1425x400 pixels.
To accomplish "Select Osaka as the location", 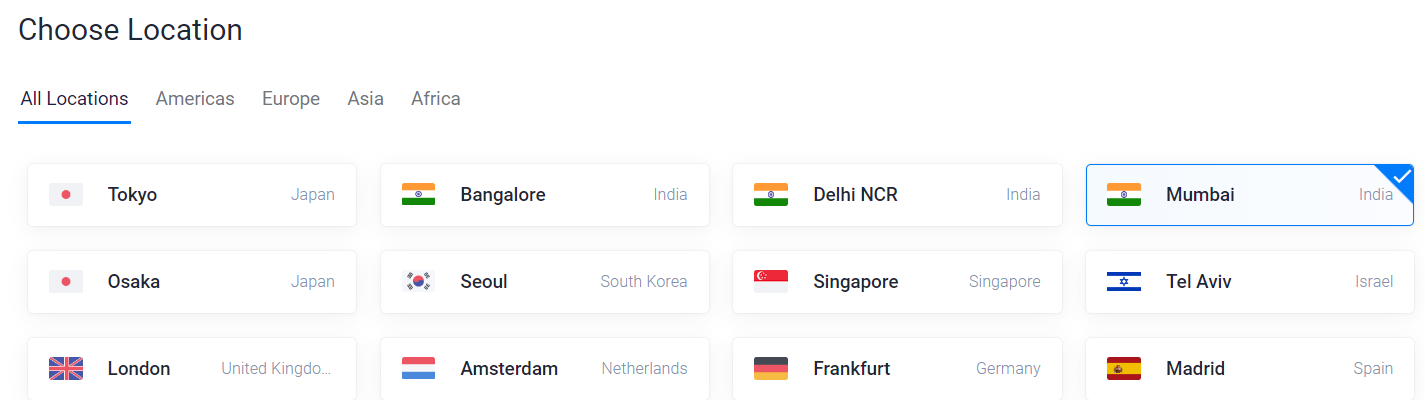I will pos(192,282).
